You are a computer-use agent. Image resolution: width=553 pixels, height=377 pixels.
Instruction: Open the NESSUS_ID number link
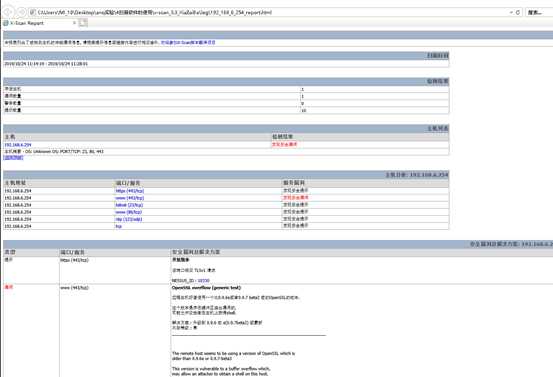[203, 281]
